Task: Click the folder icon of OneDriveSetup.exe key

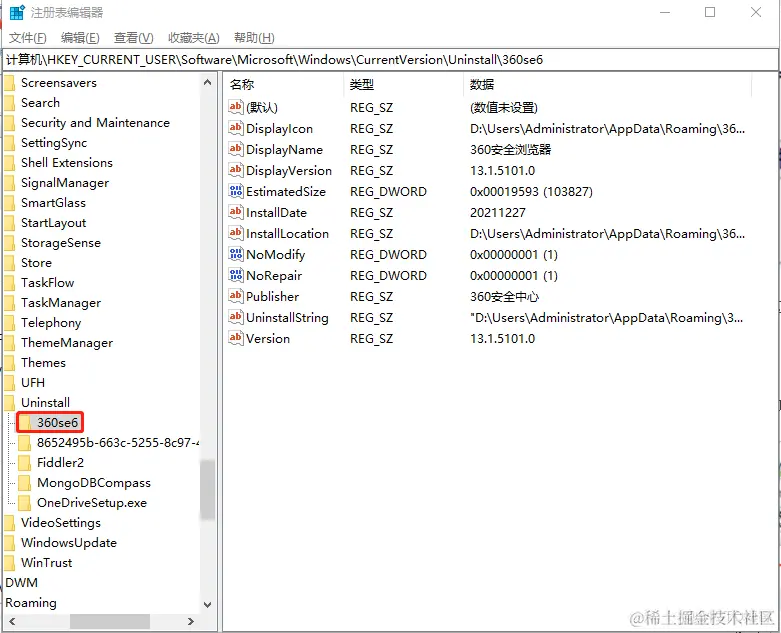Action: click(x=24, y=503)
